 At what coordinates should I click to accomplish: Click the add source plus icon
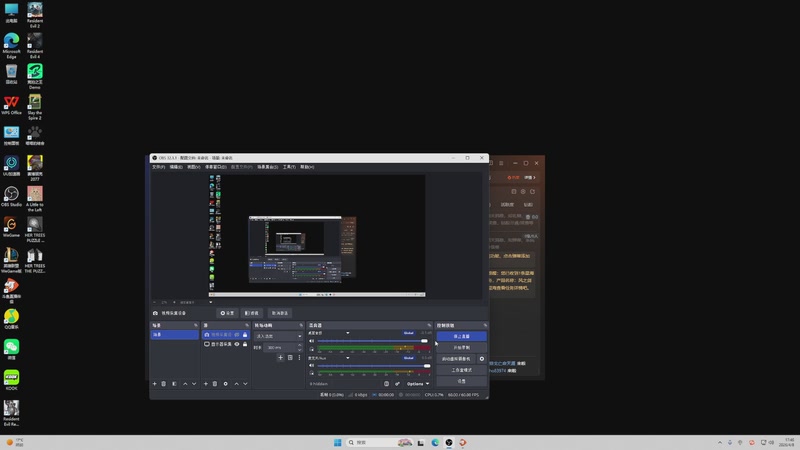205,383
